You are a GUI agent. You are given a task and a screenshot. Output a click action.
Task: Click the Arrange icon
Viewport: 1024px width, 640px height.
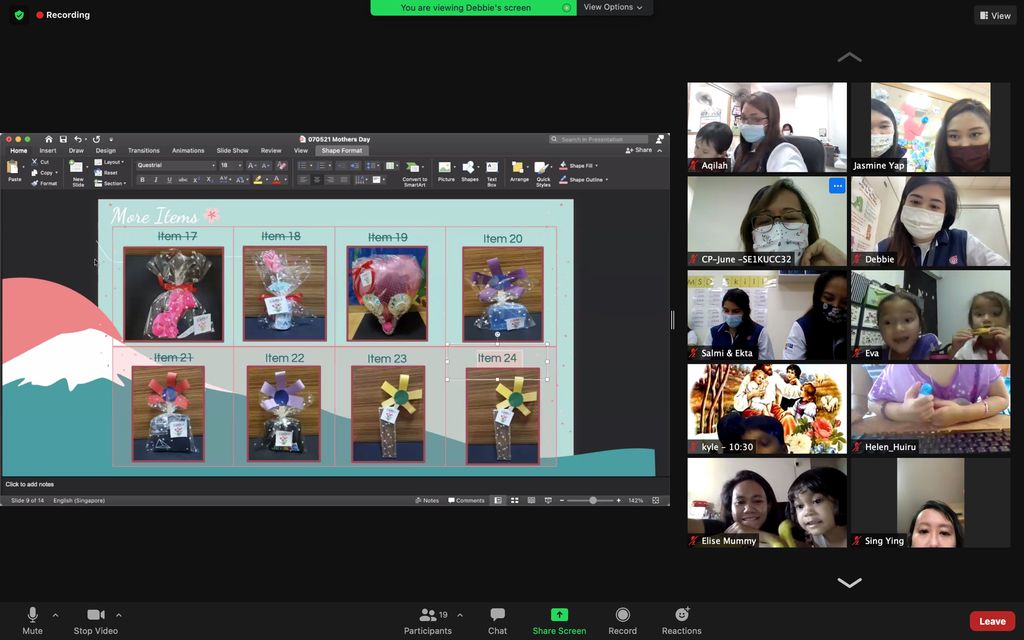[518, 167]
